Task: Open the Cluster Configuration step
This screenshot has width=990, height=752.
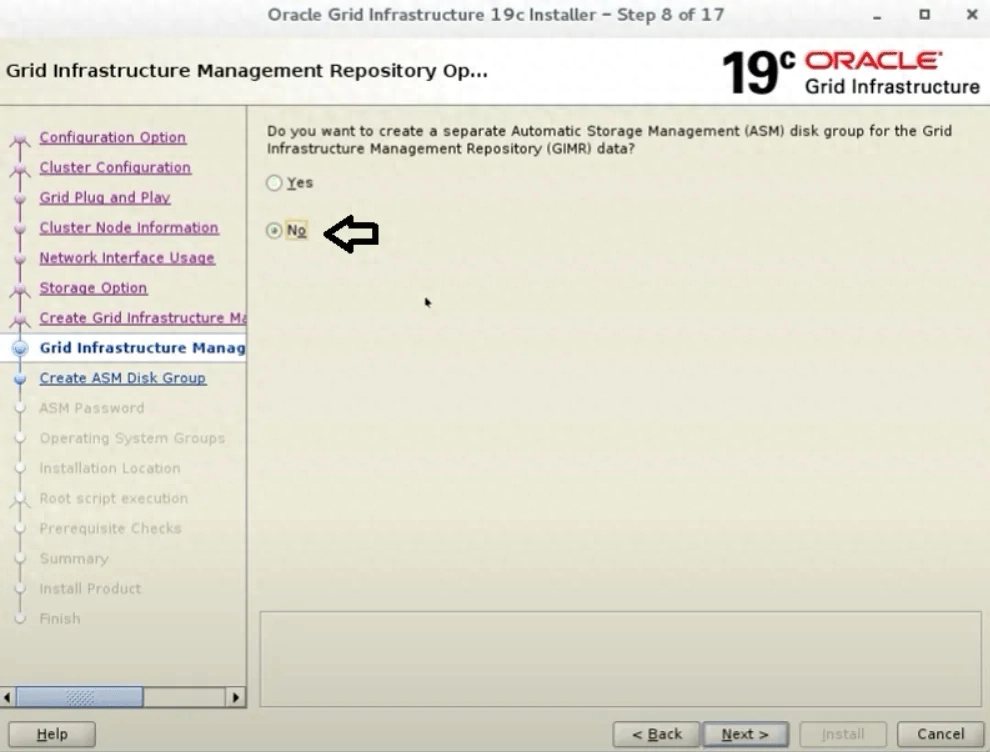Action: [114, 165]
